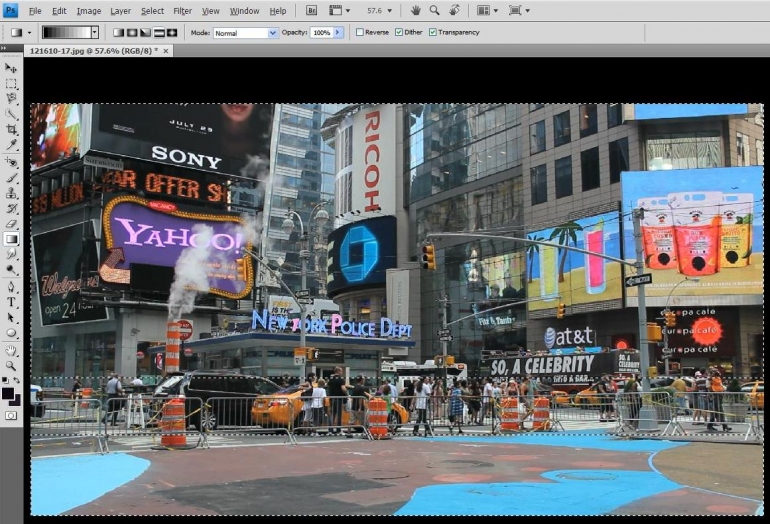Open the tool preset picker arrow
Image resolution: width=770 pixels, height=524 pixels.
pyautogui.click(x=29, y=33)
